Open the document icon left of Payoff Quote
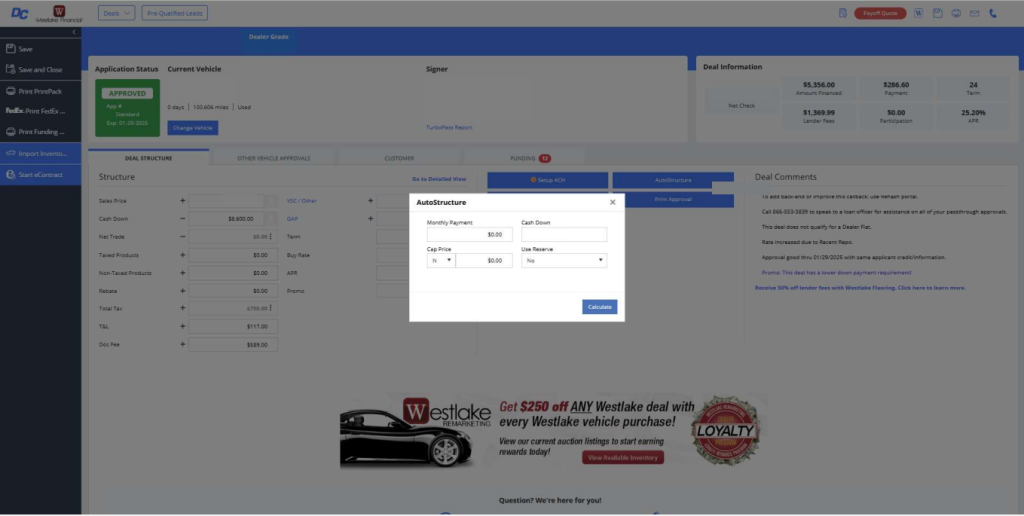 point(842,13)
